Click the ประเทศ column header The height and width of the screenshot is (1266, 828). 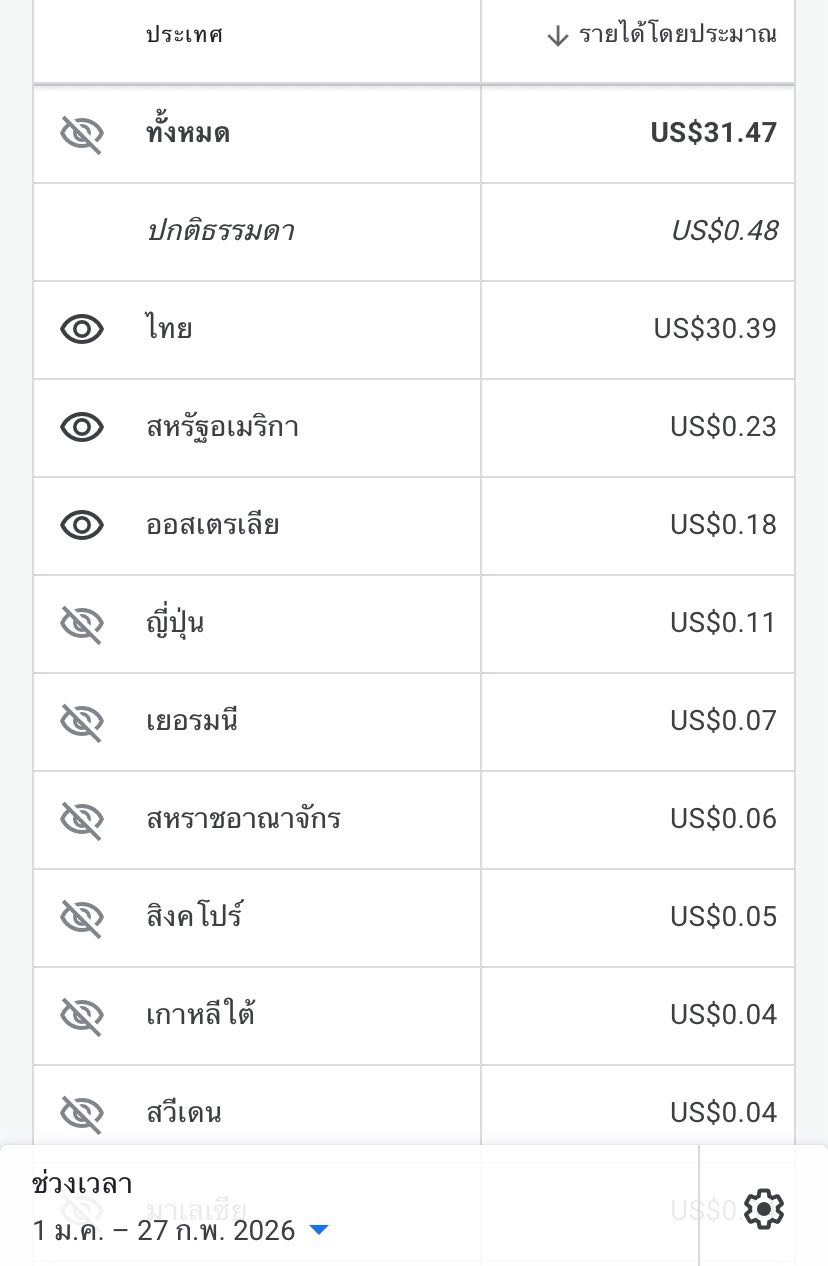click(184, 35)
